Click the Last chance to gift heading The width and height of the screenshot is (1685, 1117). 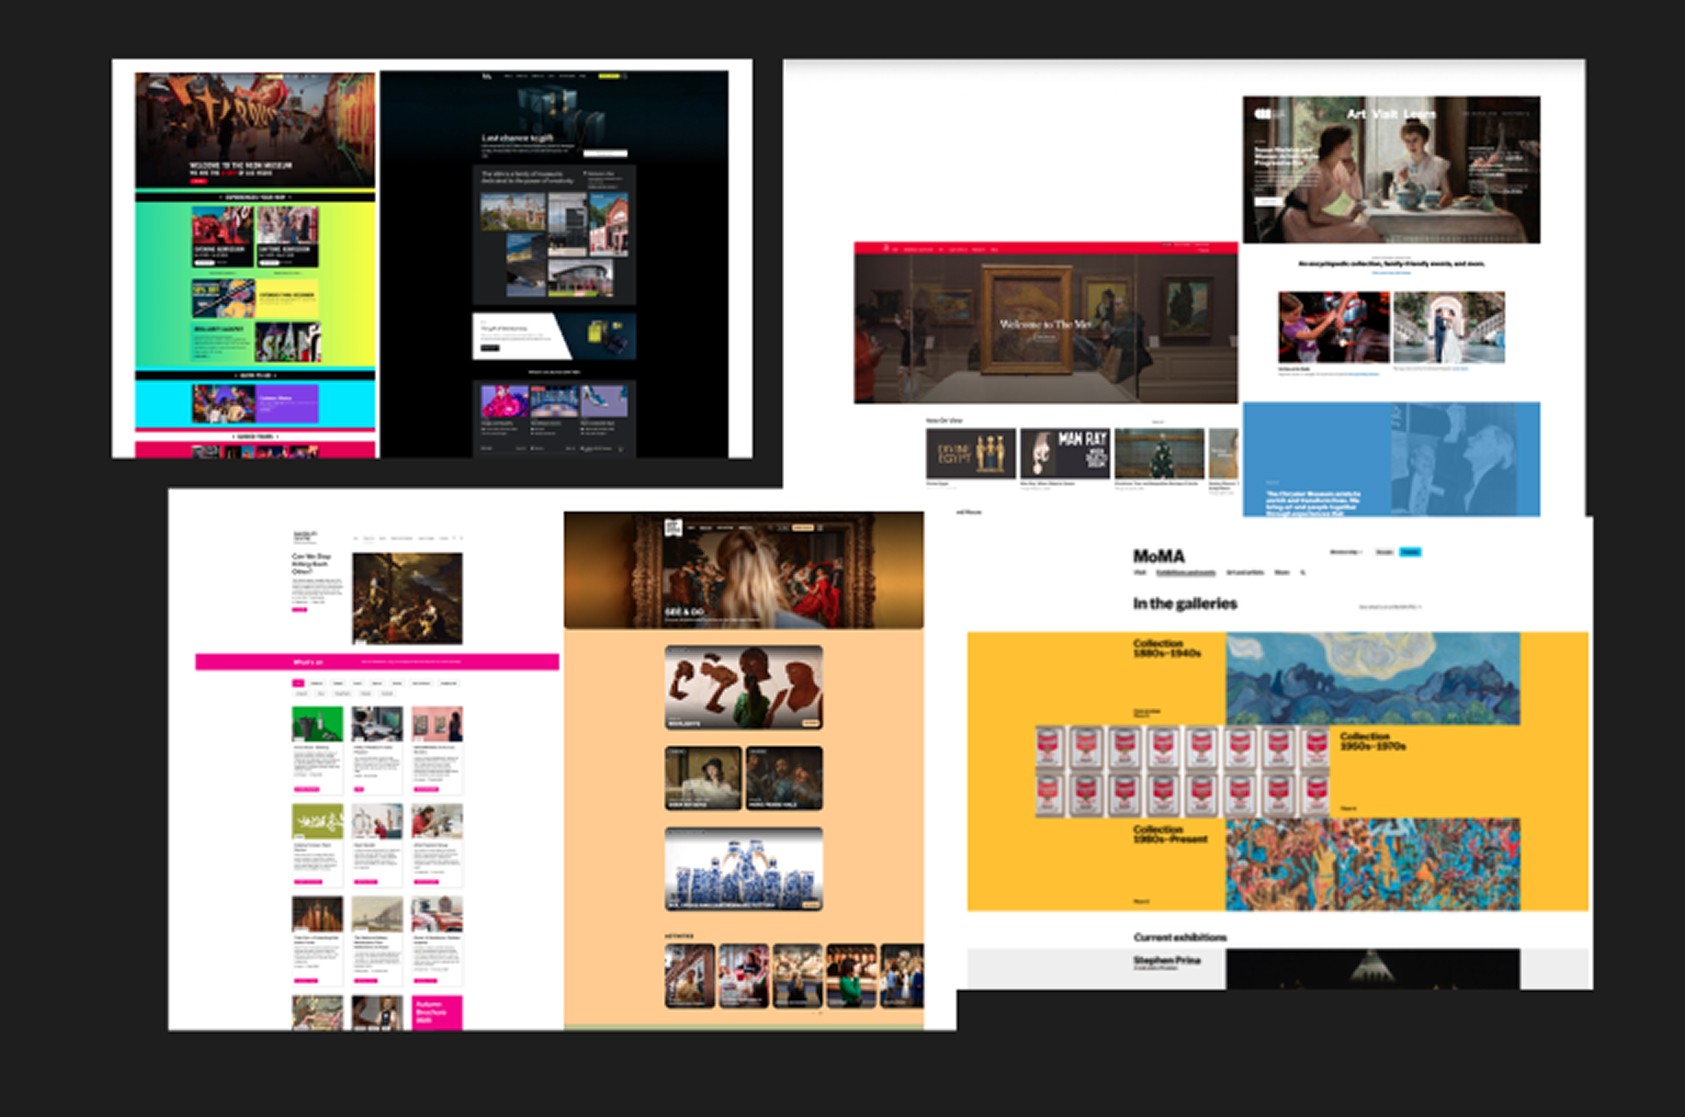click(x=517, y=138)
